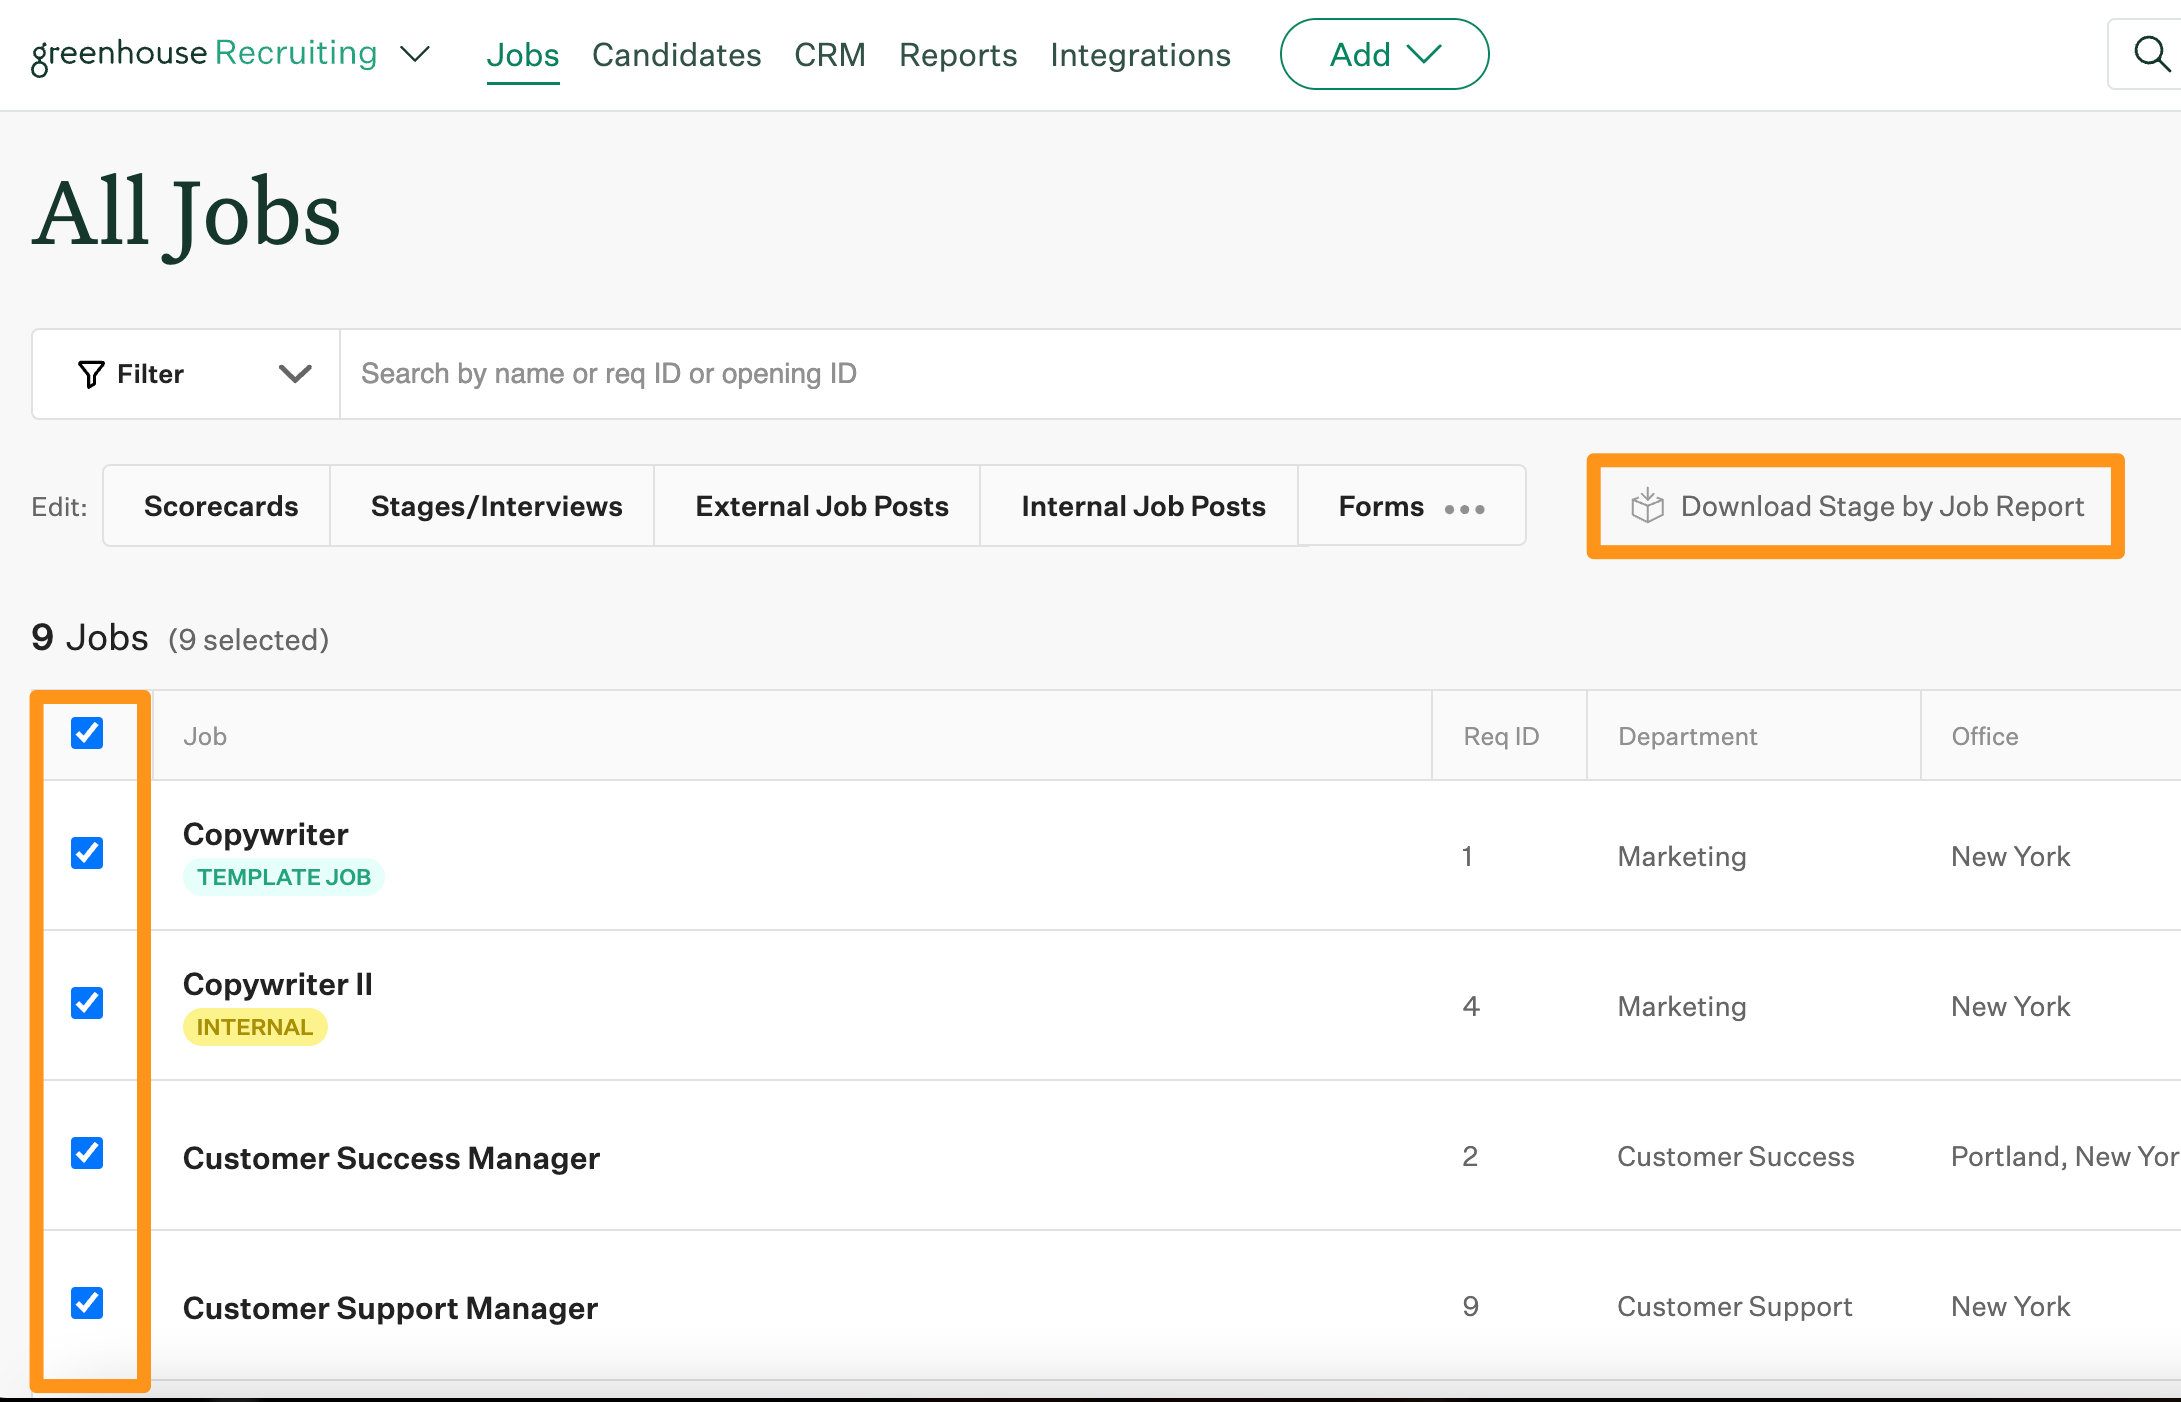The height and width of the screenshot is (1402, 2181).
Task: Click the Stages/Interviews tab
Action: (x=496, y=505)
